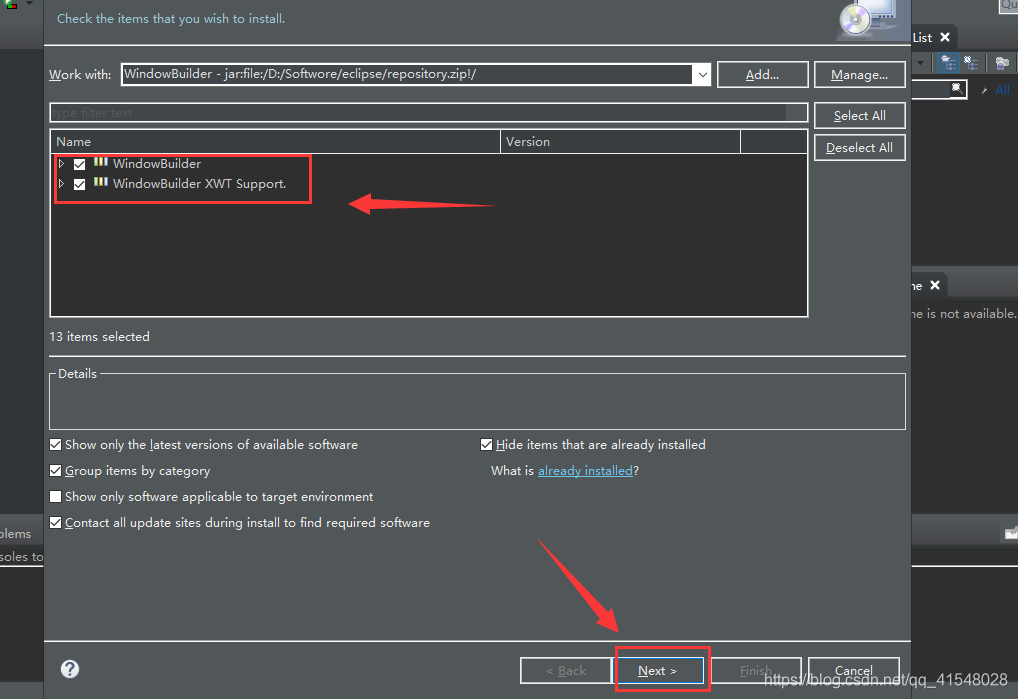Click the third Task List toolbar icon

click(x=1002, y=63)
